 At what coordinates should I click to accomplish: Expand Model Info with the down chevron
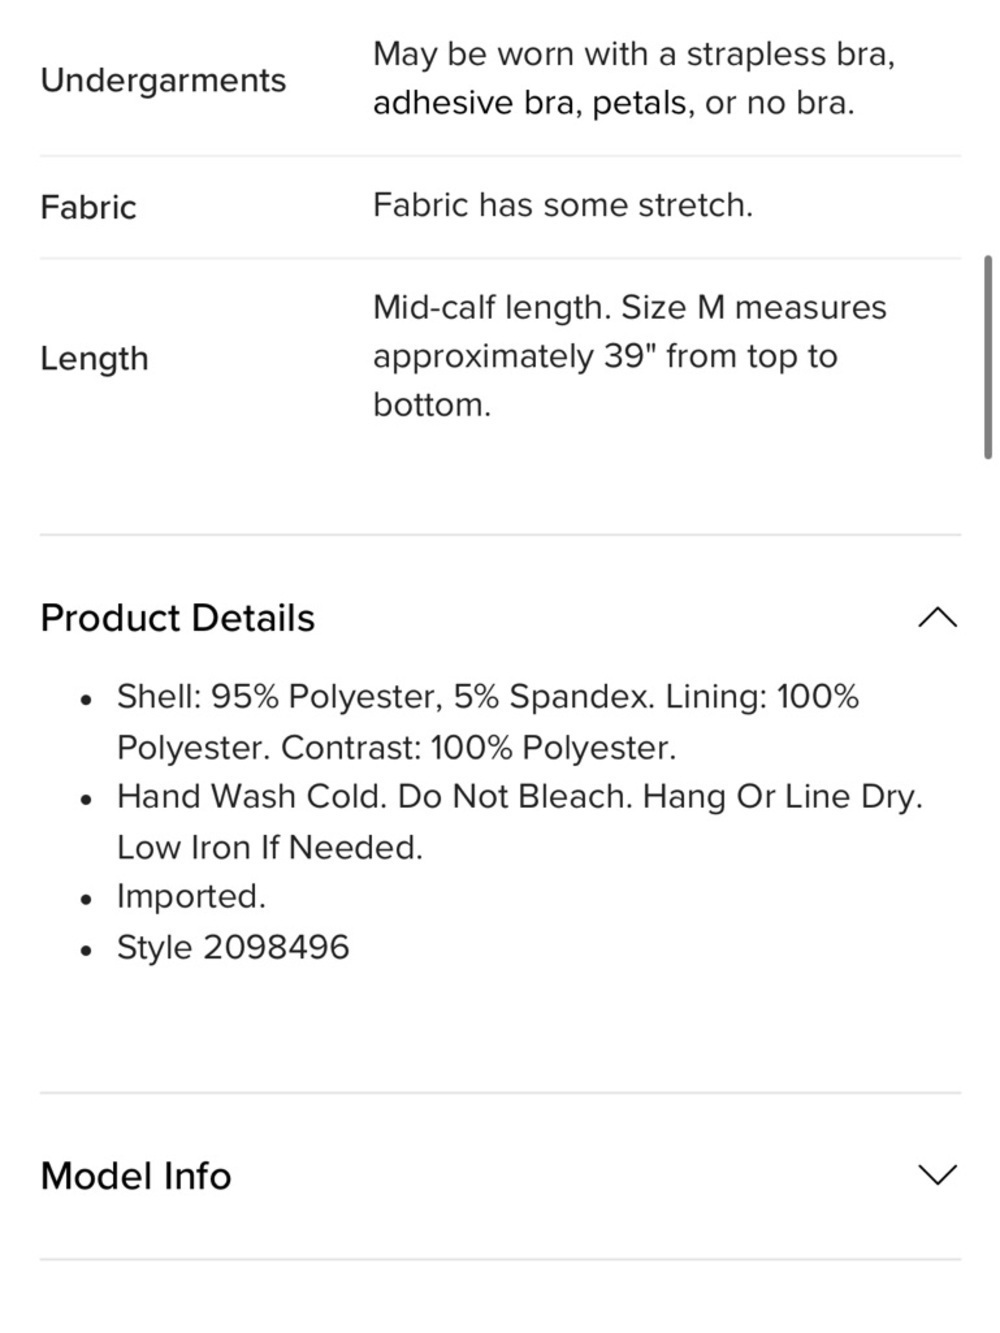coord(937,1175)
